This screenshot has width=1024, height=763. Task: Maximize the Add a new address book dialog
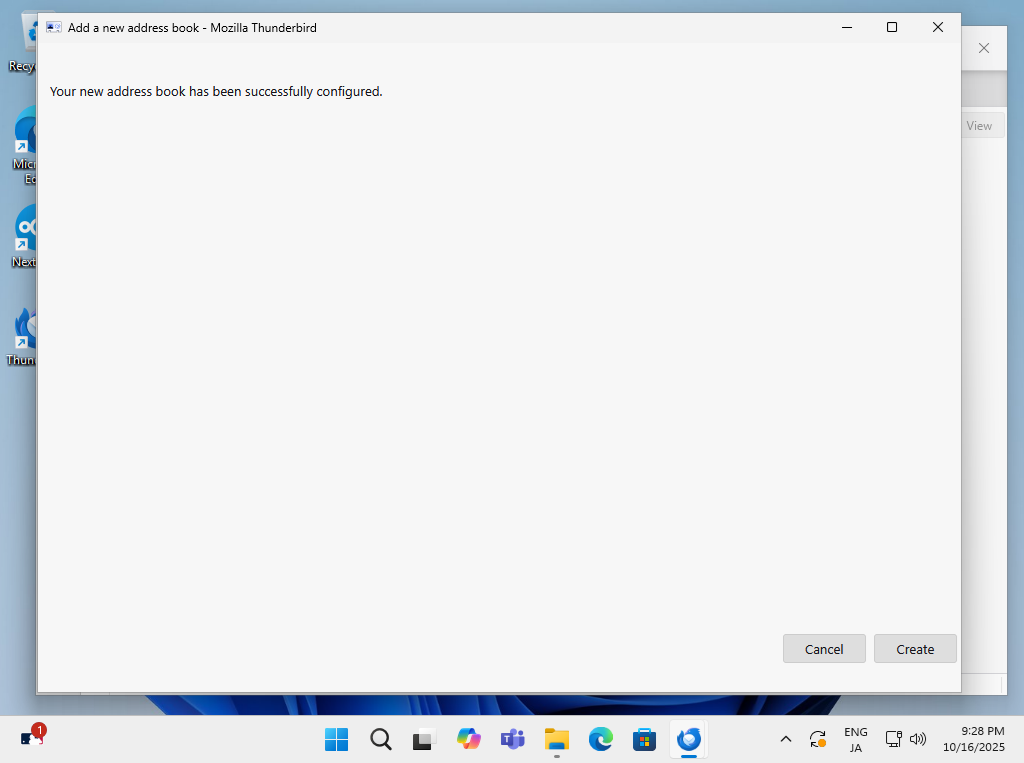pos(892,28)
